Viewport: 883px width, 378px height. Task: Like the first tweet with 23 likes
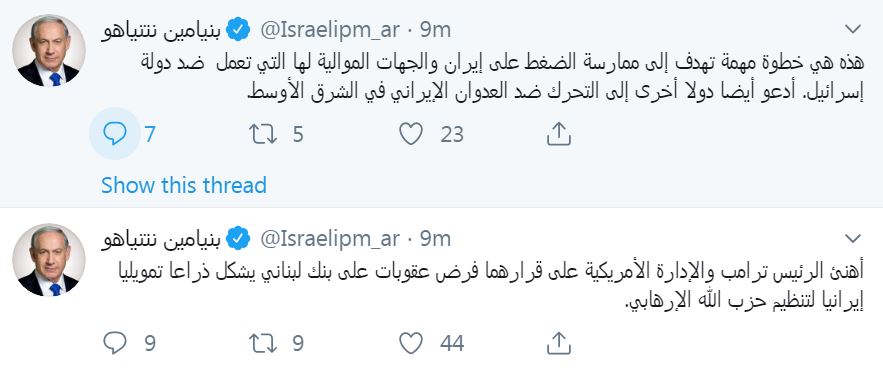click(411, 134)
